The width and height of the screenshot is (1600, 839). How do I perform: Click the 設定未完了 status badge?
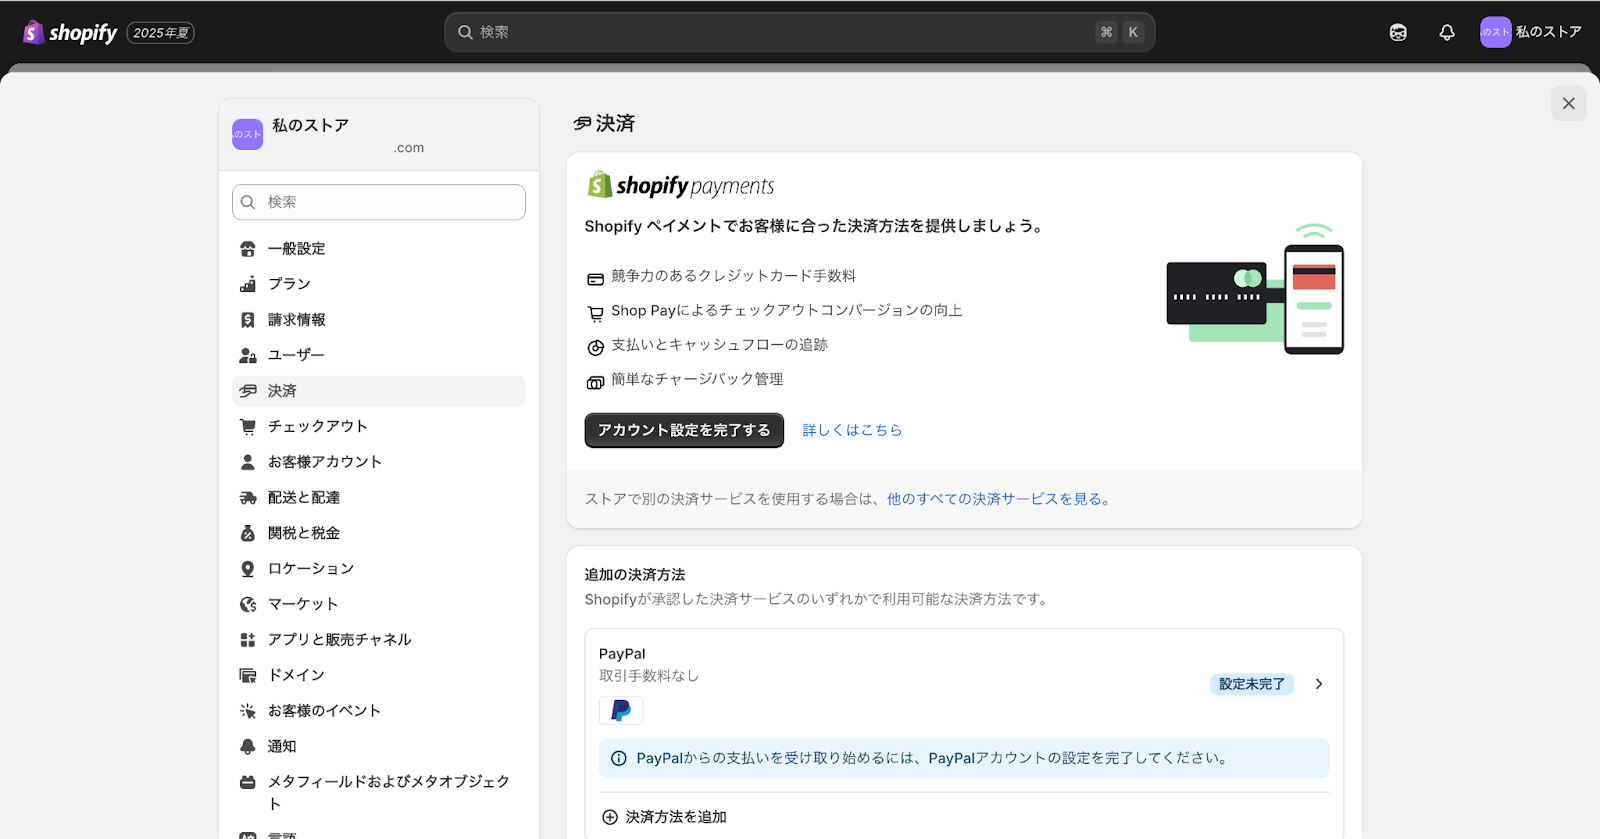pyautogui.click(x=1252, y=684)
